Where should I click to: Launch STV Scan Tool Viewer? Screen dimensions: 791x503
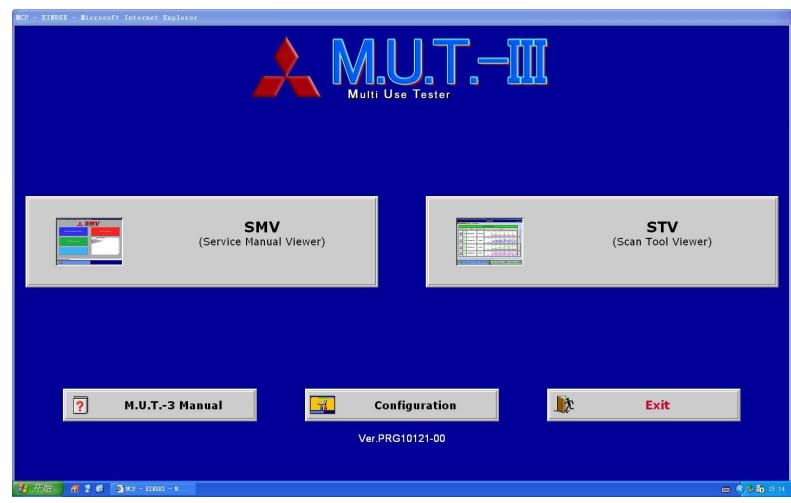[602, 242]
